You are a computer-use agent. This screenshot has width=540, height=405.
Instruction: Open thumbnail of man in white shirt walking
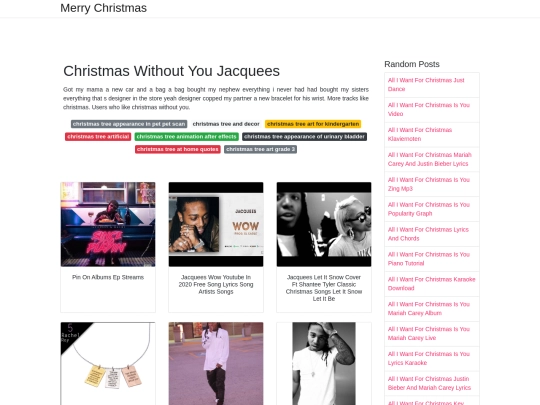216,364
